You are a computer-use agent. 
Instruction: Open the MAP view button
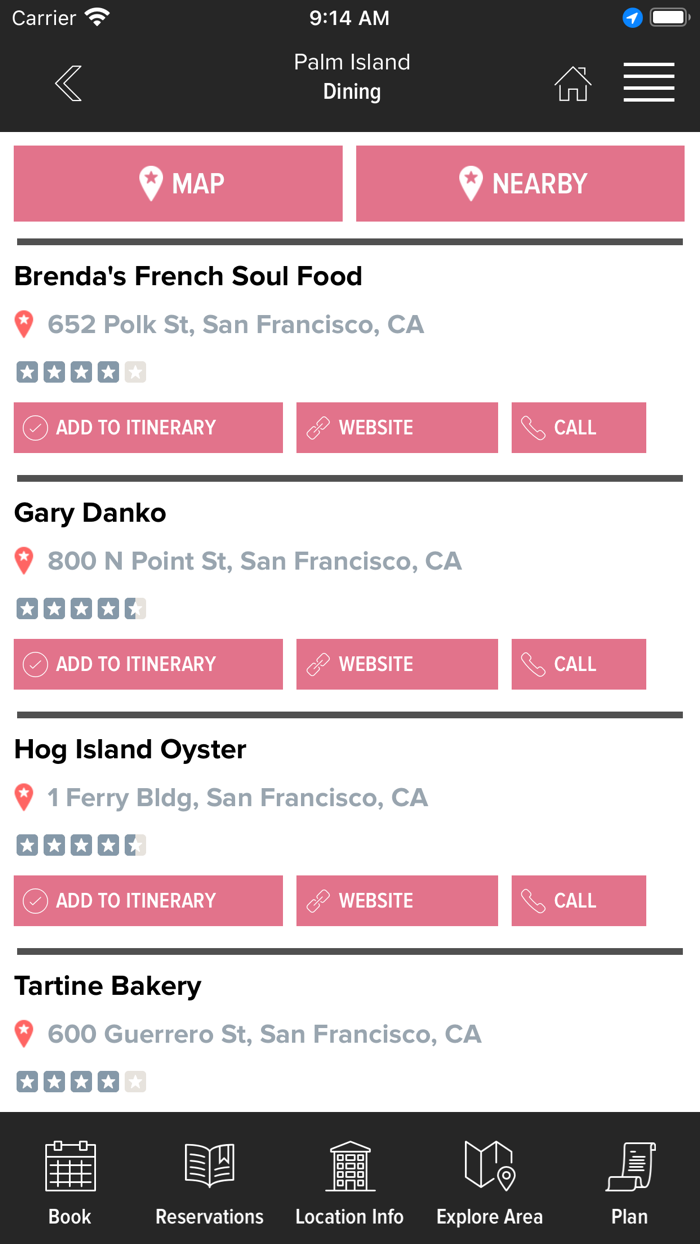[178, 184]
